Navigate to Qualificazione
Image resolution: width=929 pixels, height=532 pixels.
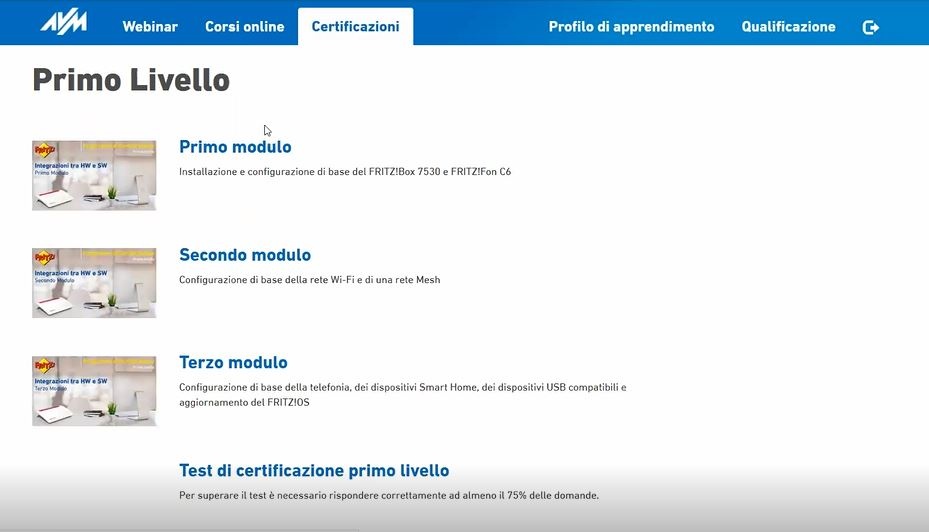pos(788,27)
